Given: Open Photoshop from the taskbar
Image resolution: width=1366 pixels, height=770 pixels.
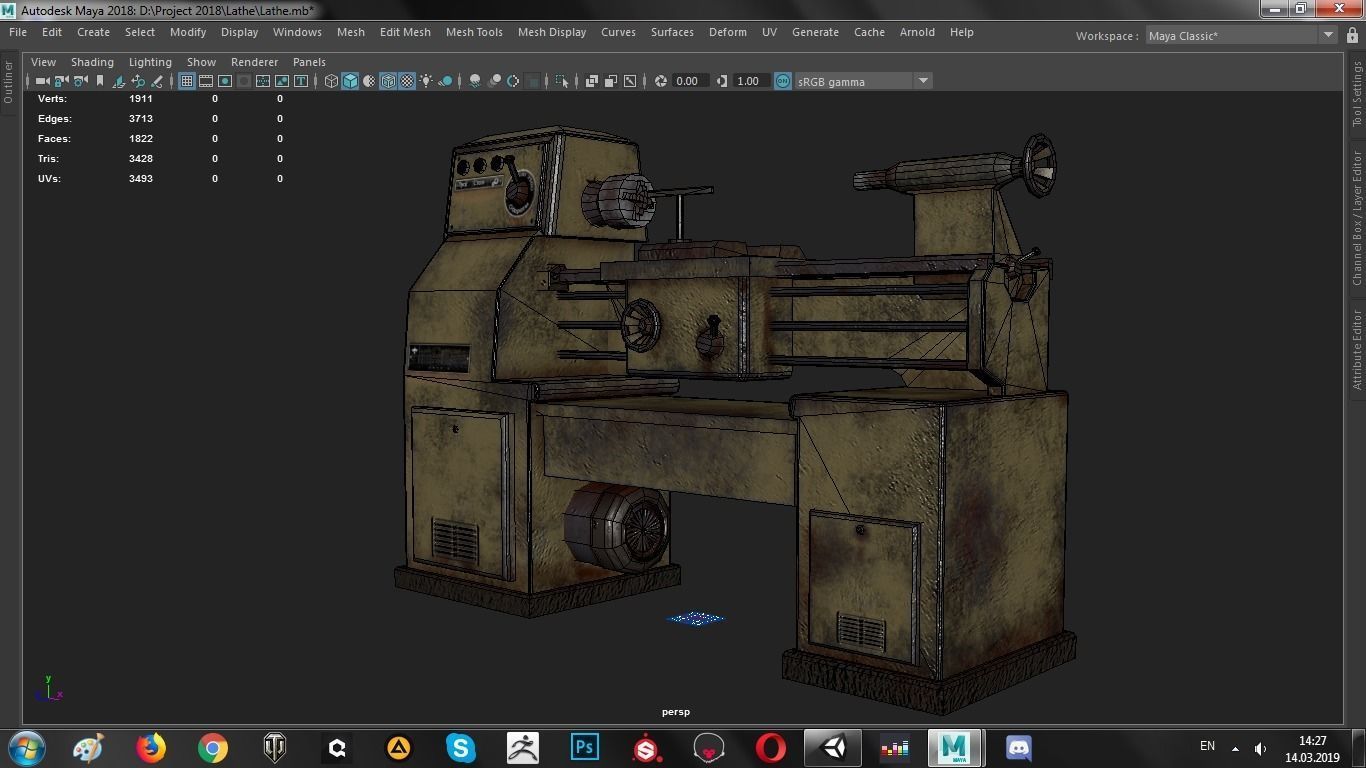Looking at the screenshot, I should coord(585,747).
